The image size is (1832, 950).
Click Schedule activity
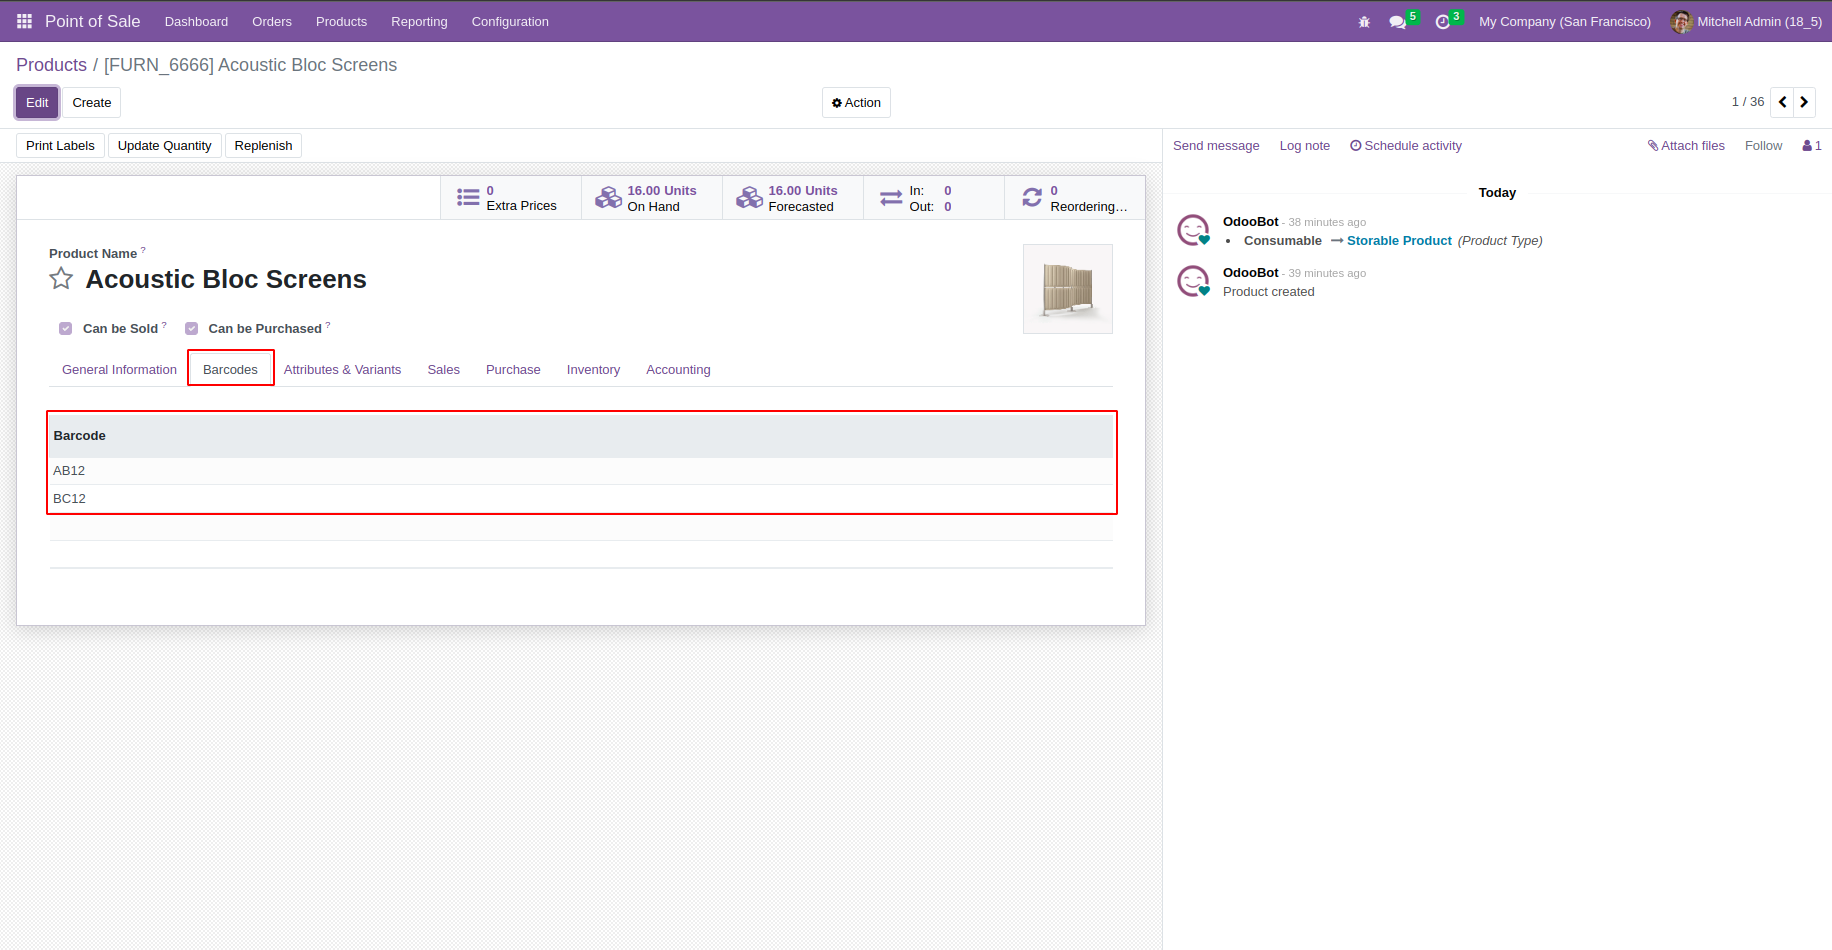tap(1406, 146)
